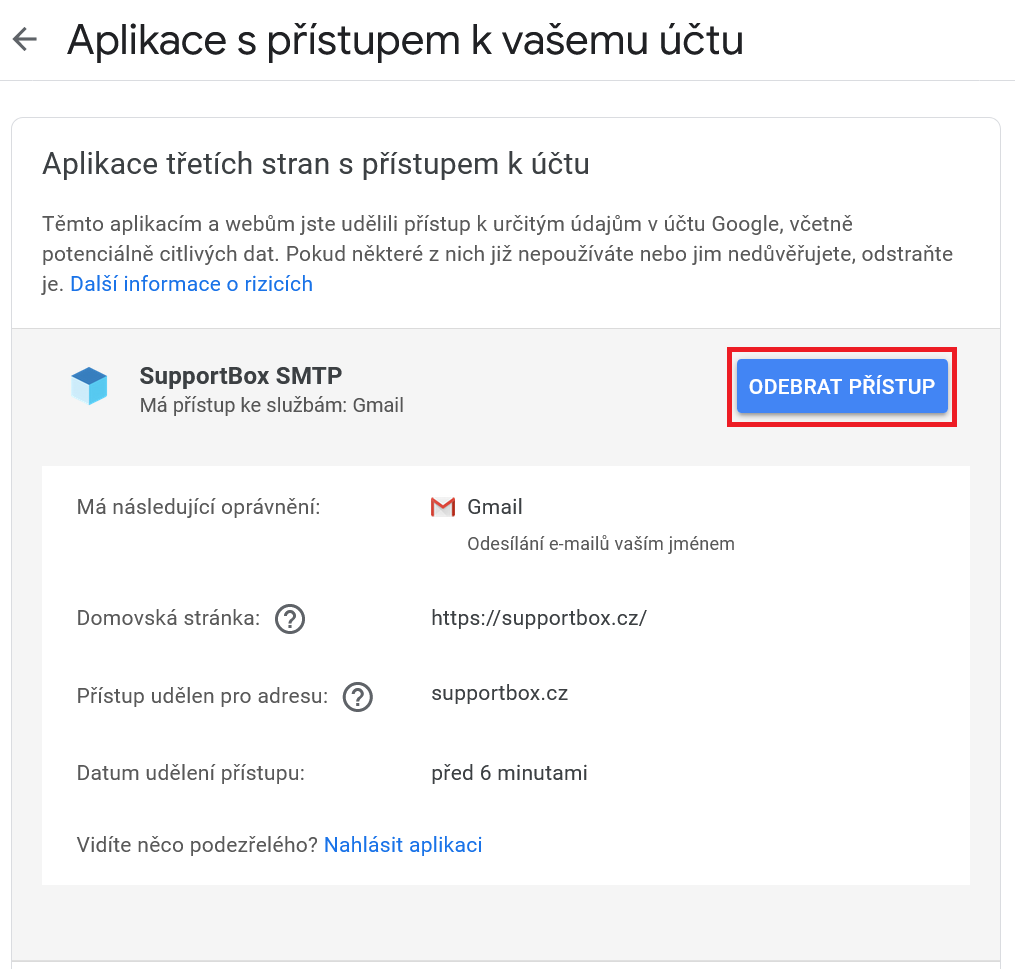The width and height of the screenshot is (1015, 969).
Task: Click help icon beside Domovská stránka
Action: pyautogui.click(x=289, y=619)
